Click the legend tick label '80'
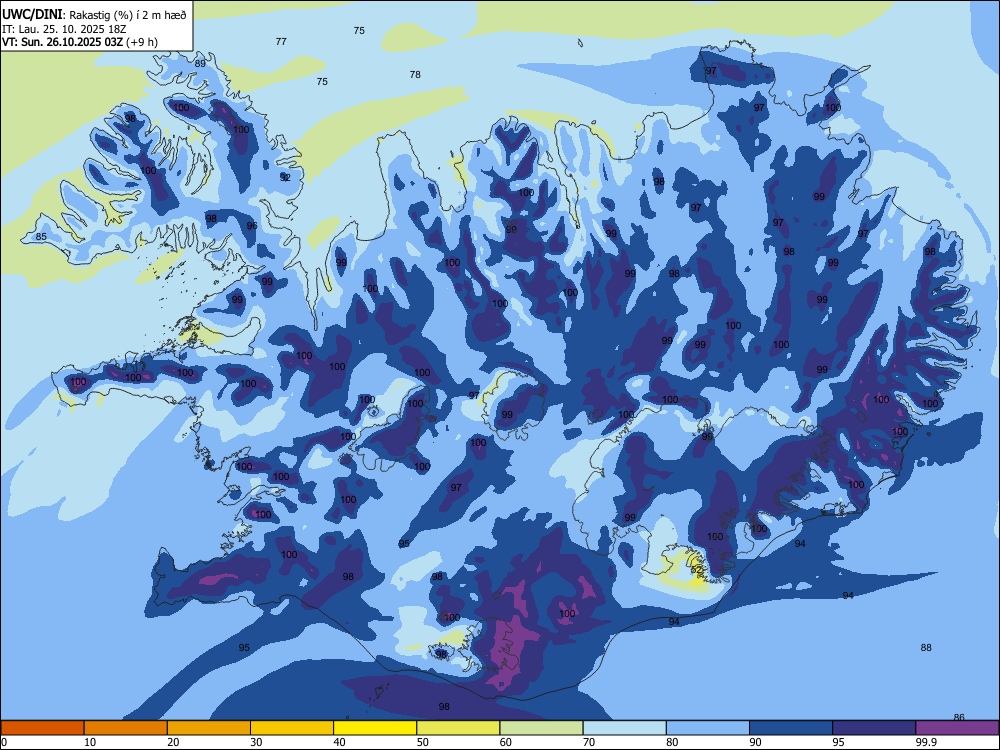Screen dimensions: 1000x750 click(x=673, y=742)
